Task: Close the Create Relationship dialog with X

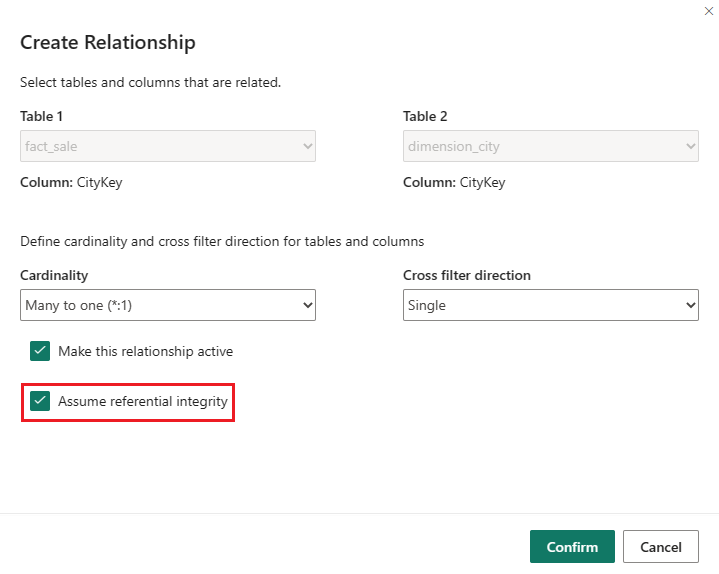Action: click(709, 11)
